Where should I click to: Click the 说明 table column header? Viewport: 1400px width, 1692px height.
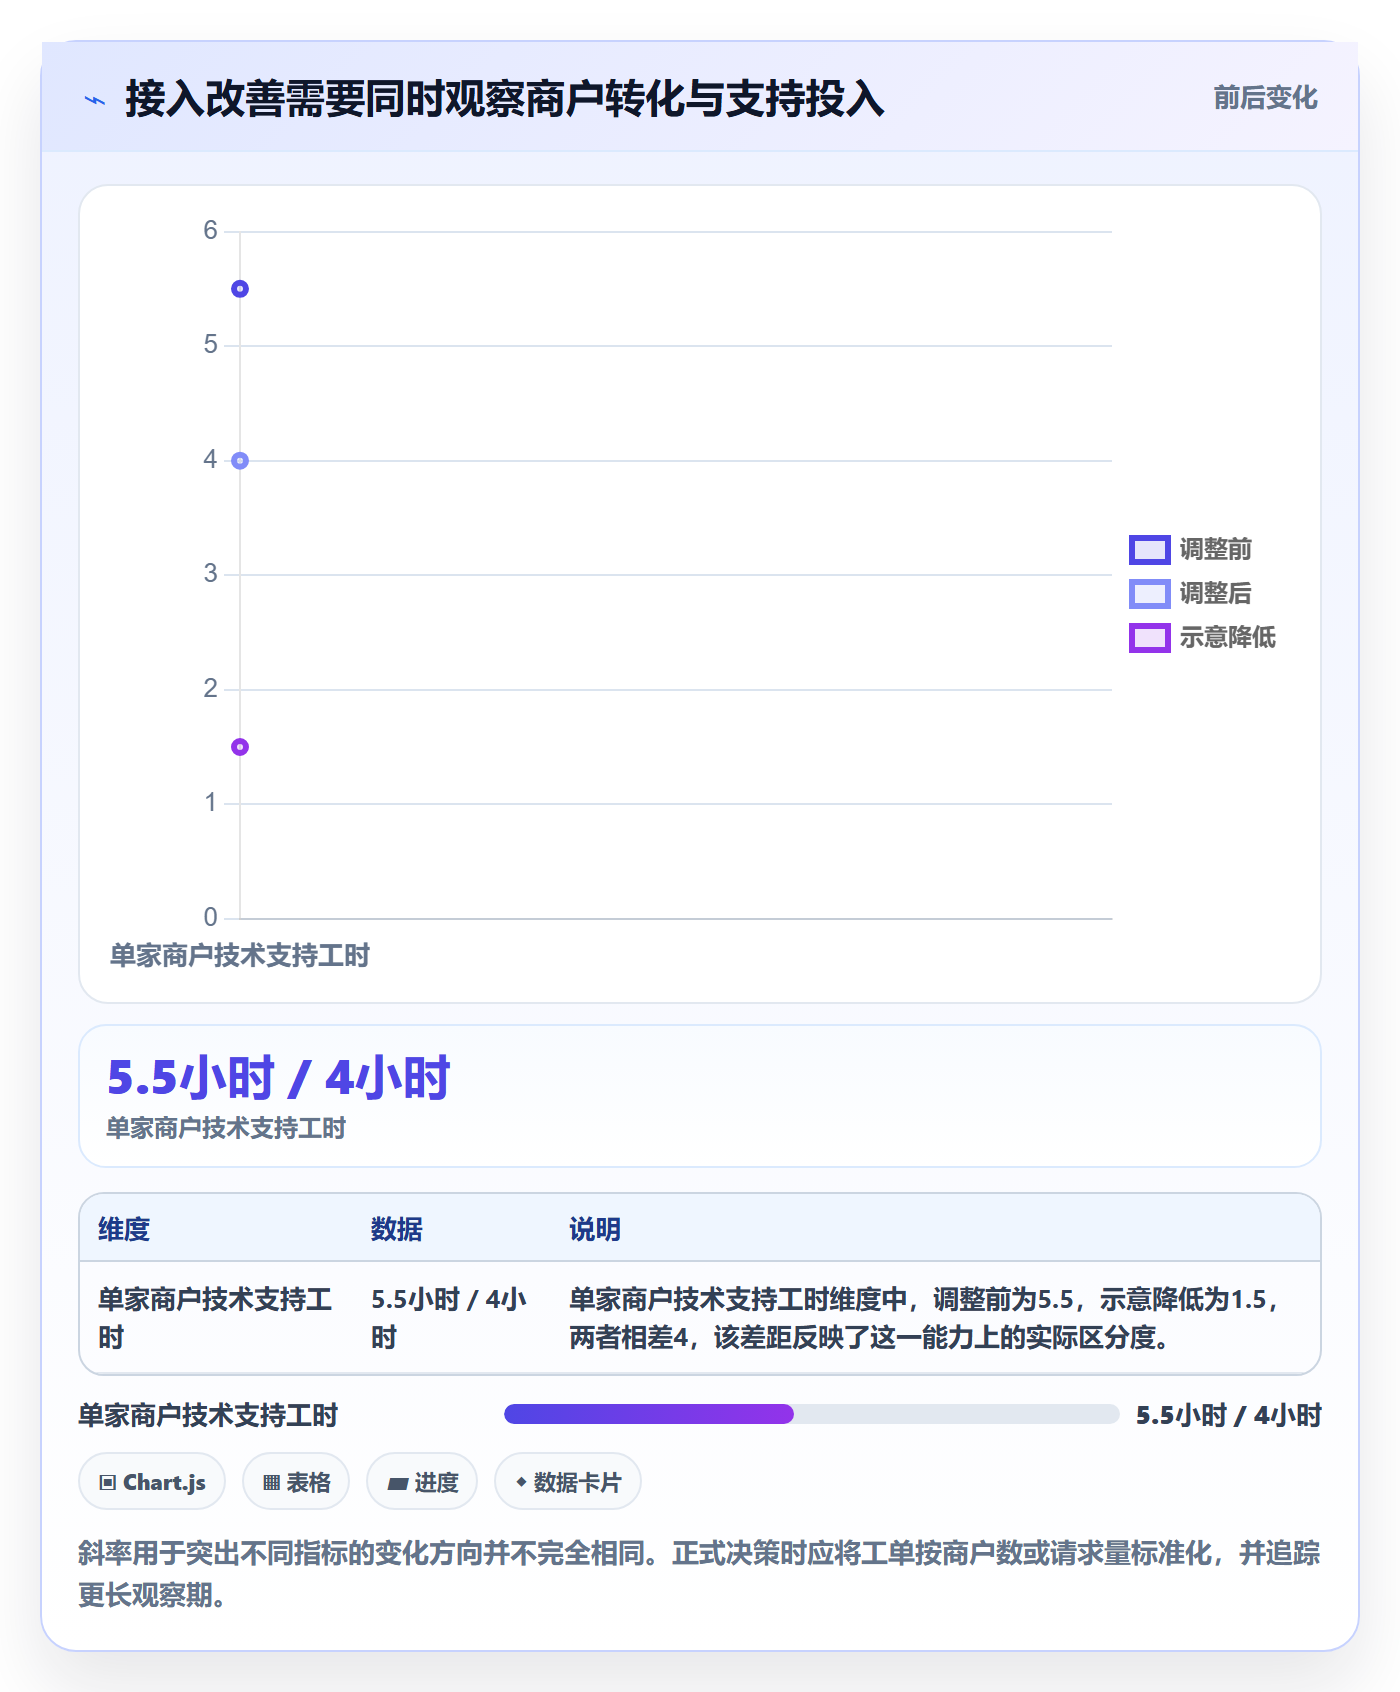point(595,1229)
